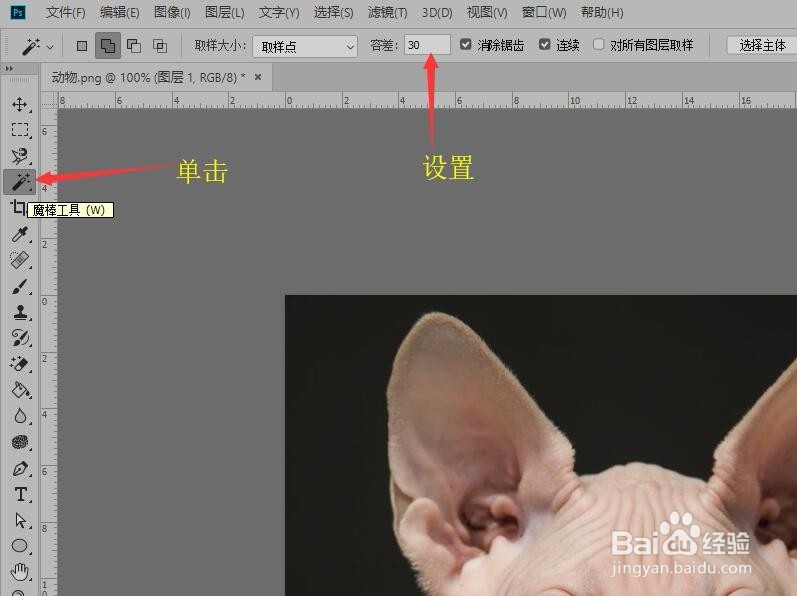Enable 对所有图层取样 checkbox
The image size is (797, 596).
point(599,45)
